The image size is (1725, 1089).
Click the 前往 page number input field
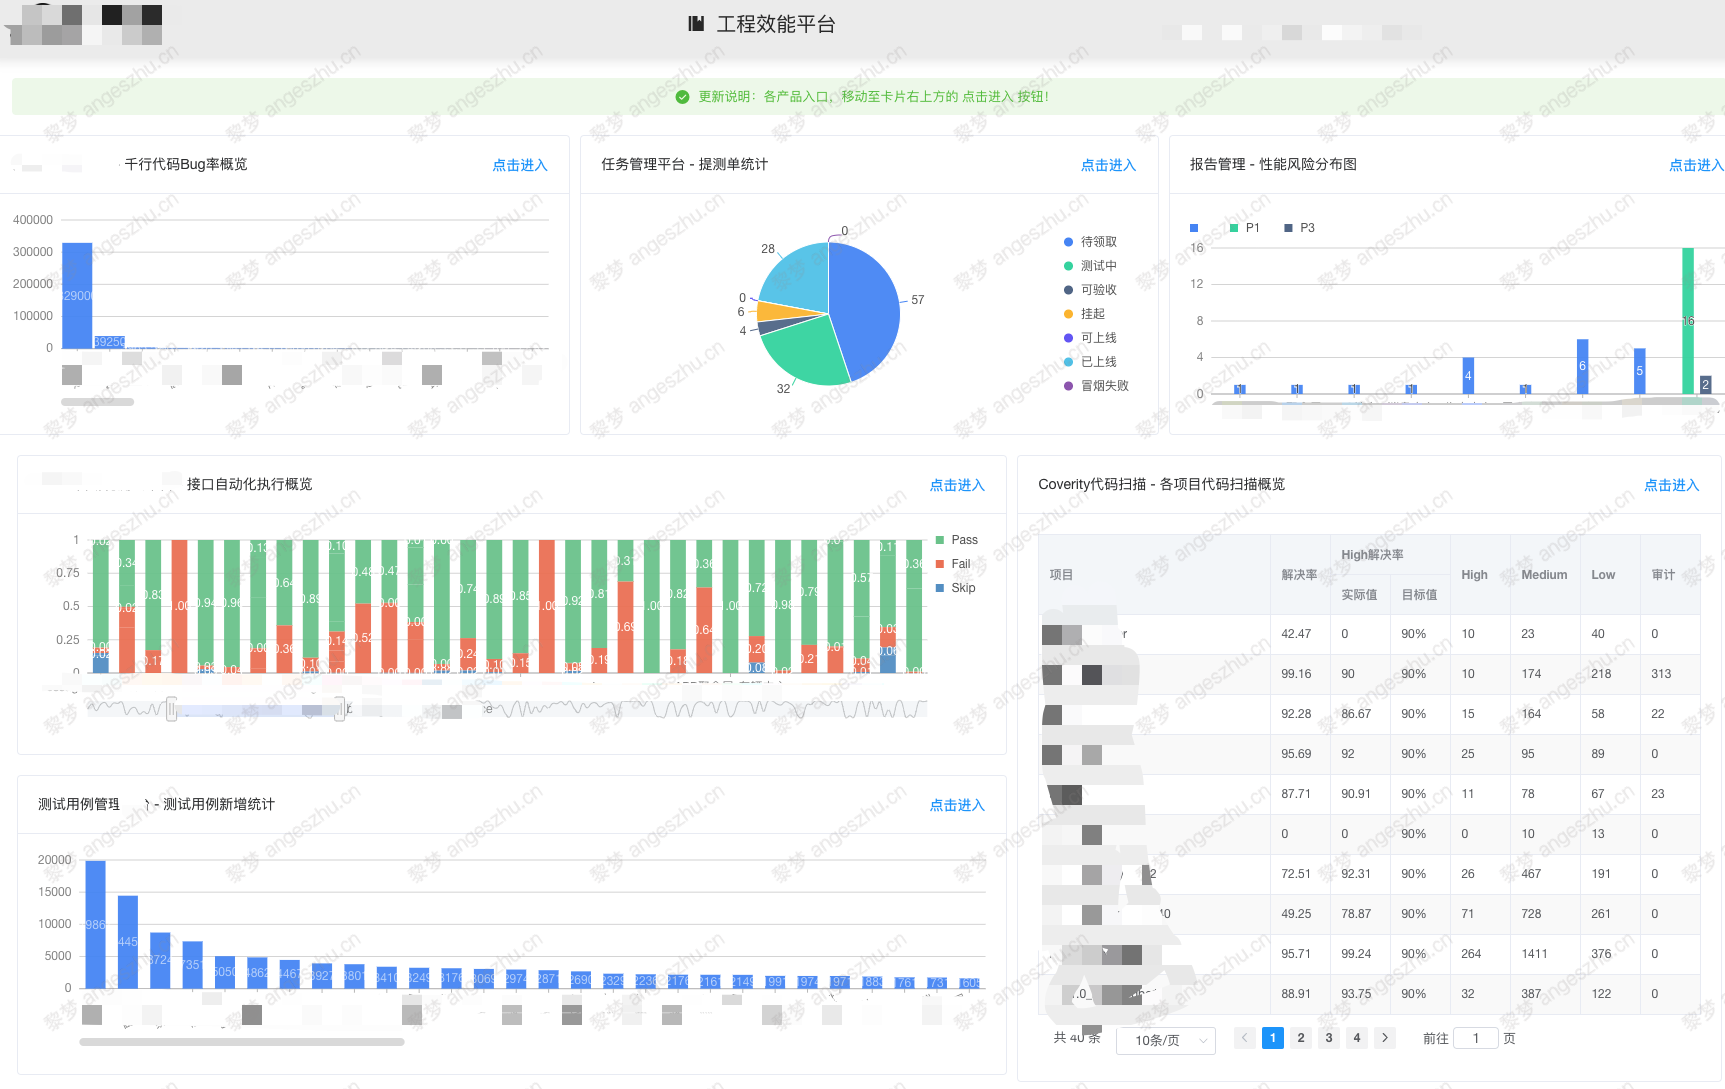tap(1475, 1038)
